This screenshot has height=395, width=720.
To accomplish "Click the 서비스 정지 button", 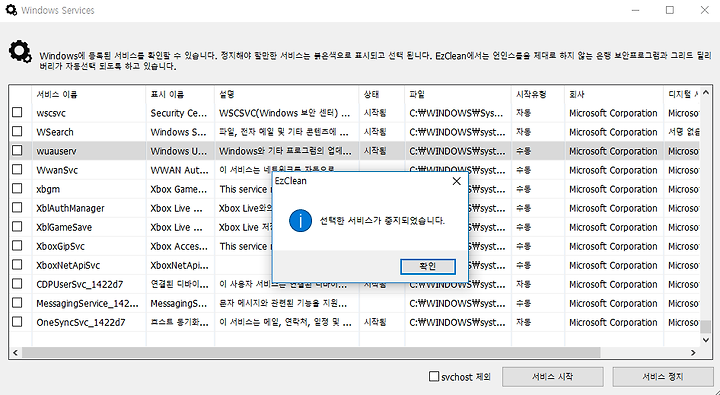I will (x=663, y=377).
